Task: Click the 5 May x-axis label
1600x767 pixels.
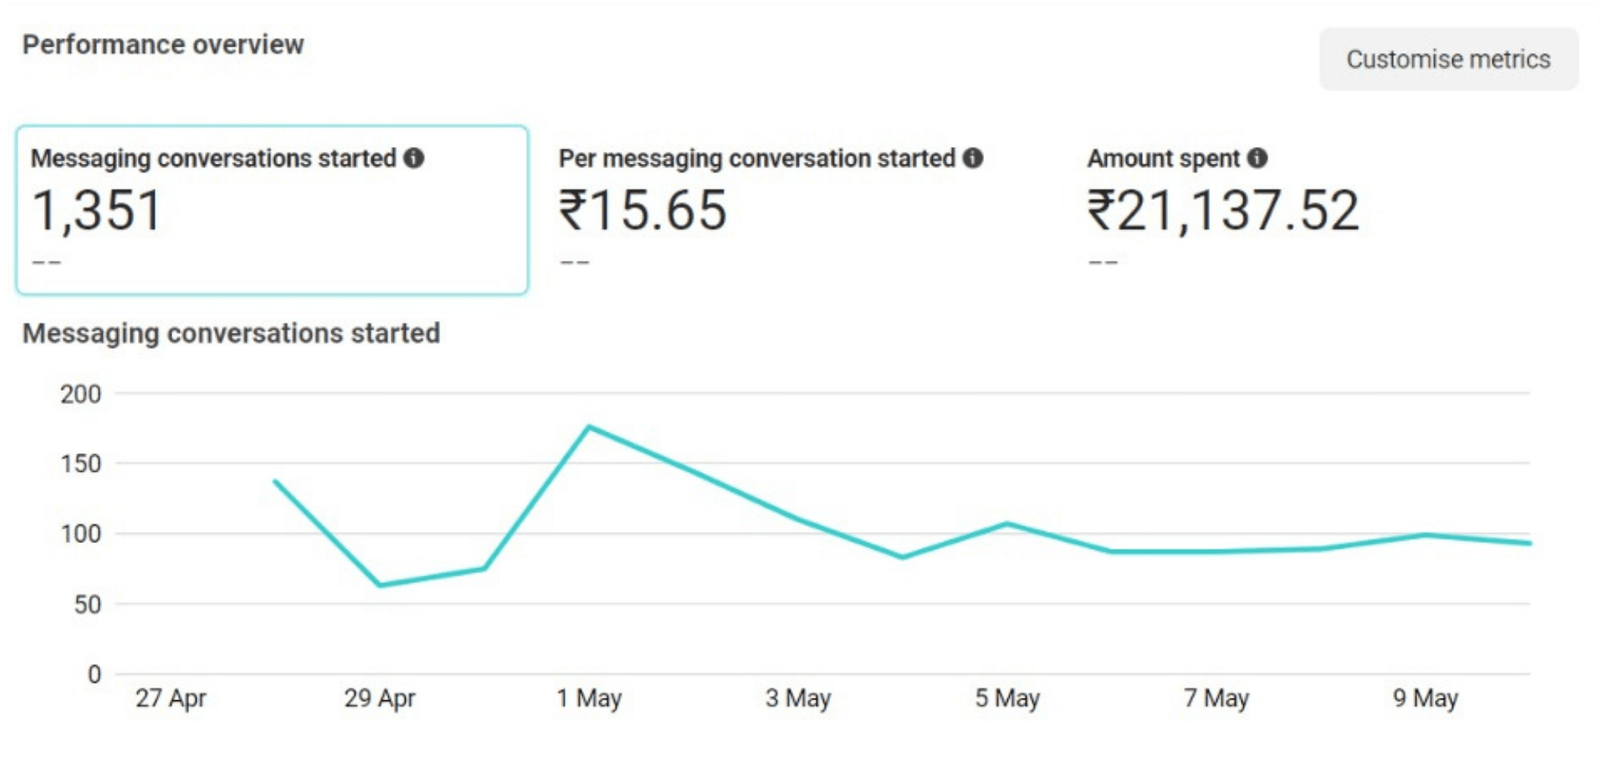Action: [1007, 698]
